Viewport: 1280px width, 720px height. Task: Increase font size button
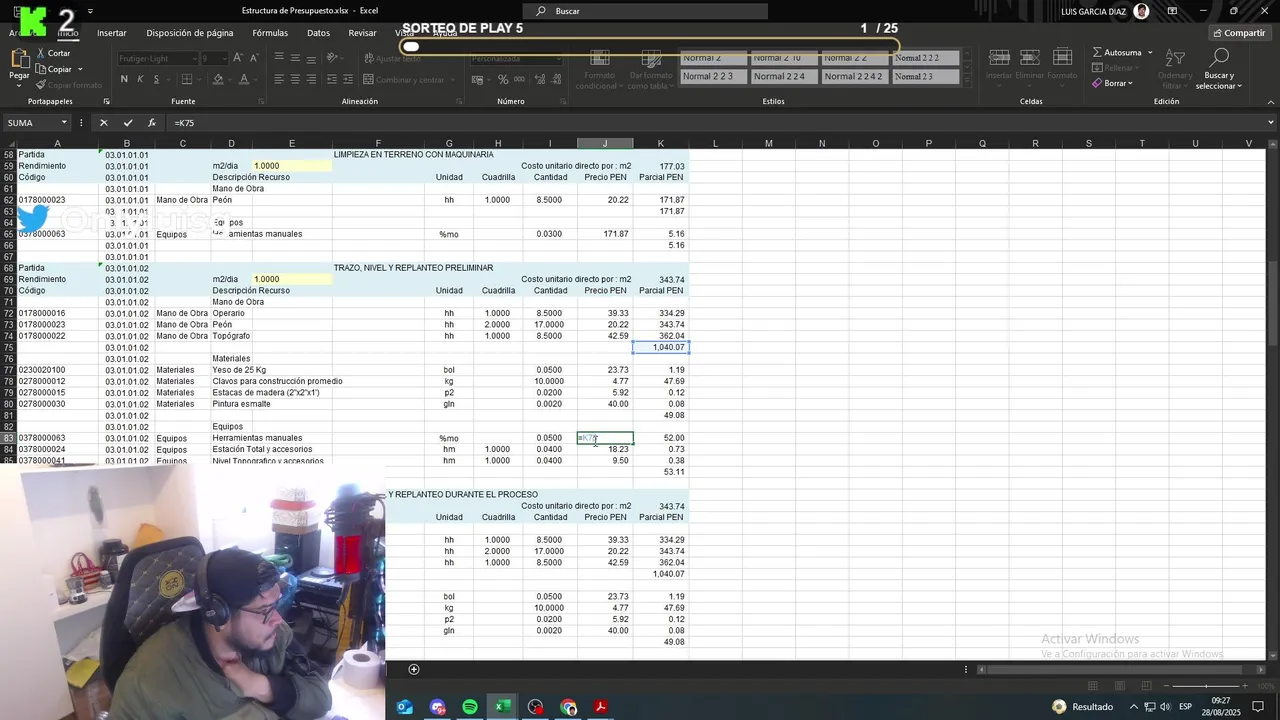[x=239, y=58]
